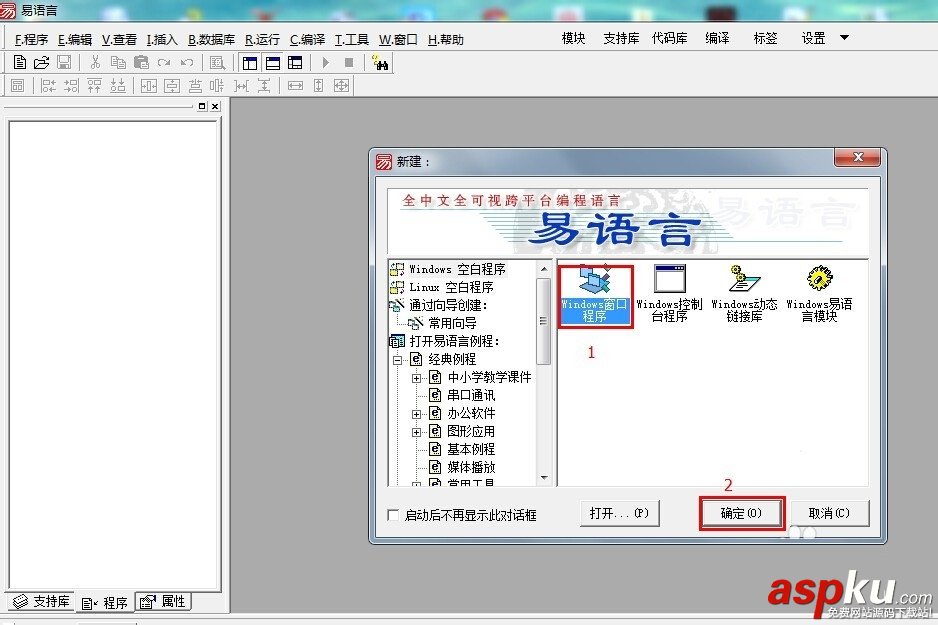Switch to the 程序 bottom tab

click(x=105, y=602)
